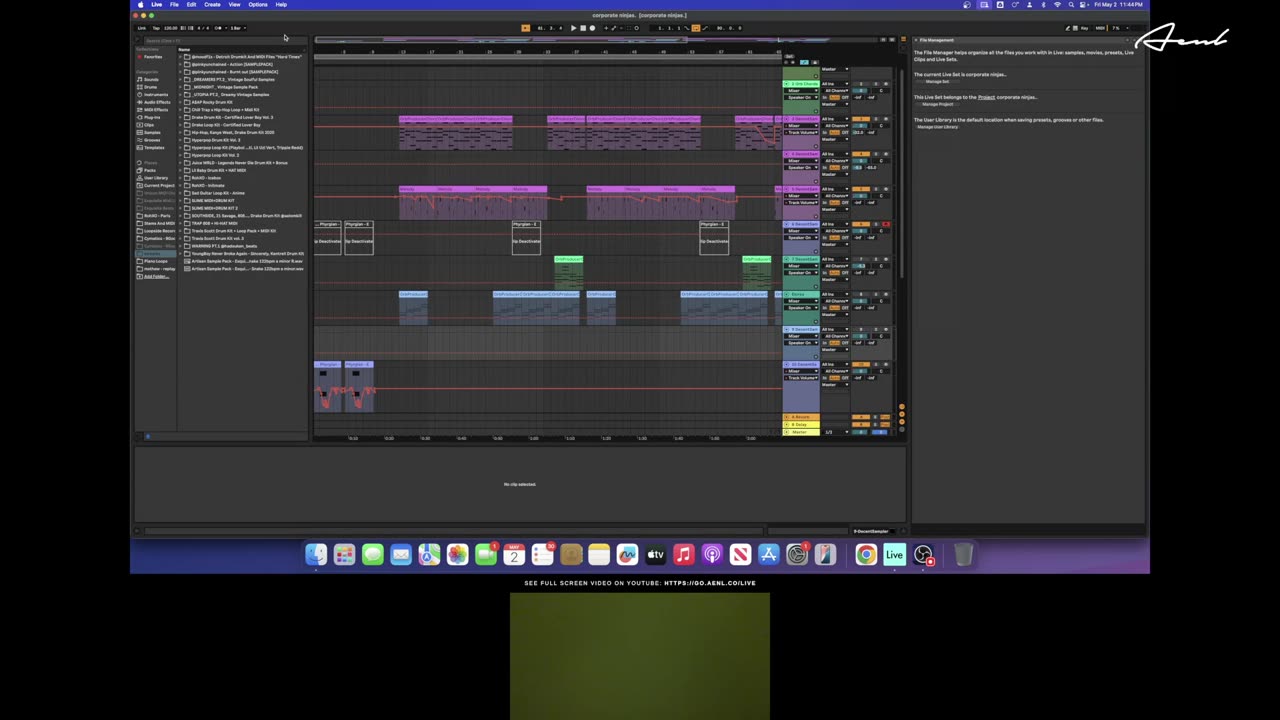
Task: Expand the TRAP 808 + HI-HAT MIDI folder
Action: pos(182,223)
